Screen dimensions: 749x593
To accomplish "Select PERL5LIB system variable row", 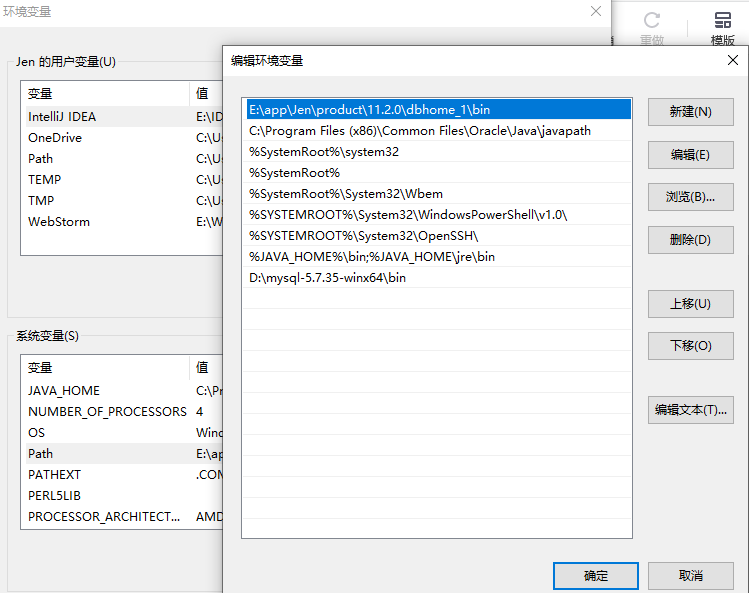I will [x=124, y=496].
